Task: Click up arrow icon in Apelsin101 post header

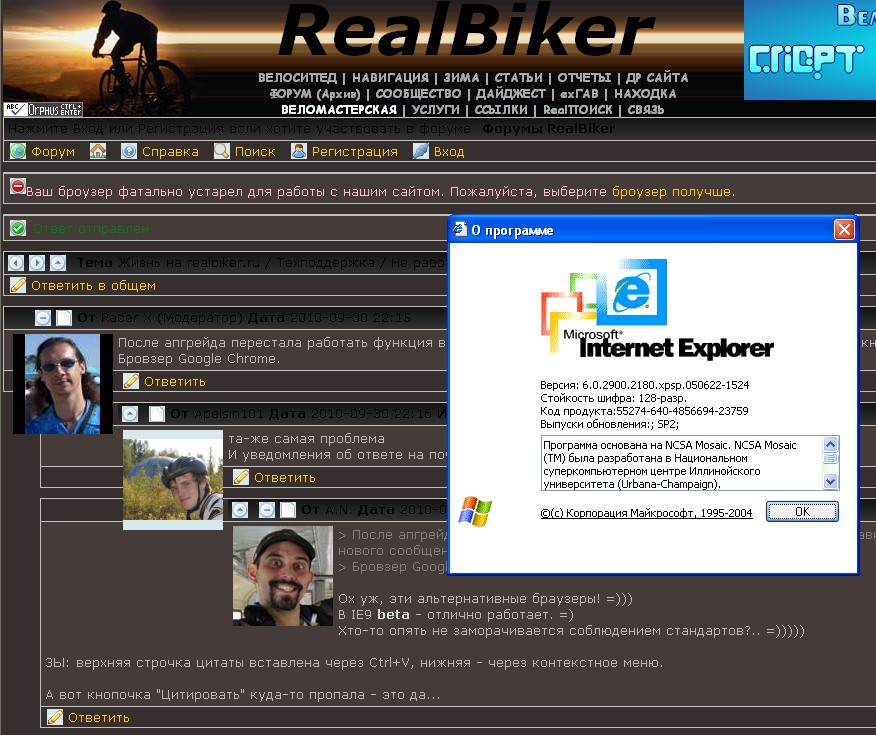Action: pyautogui.click(x=131, y=414)
